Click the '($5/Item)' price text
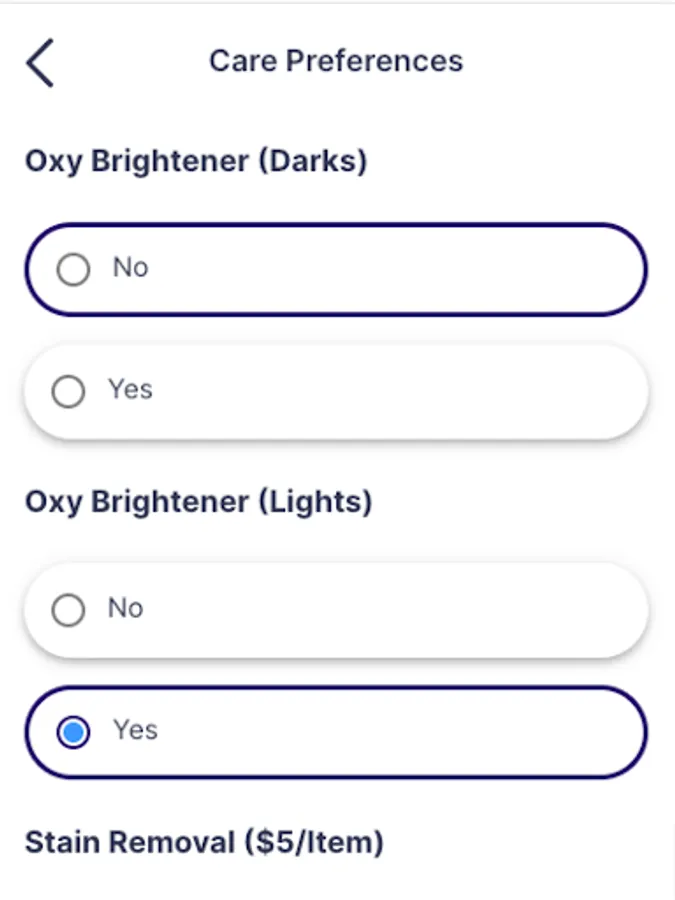The height and width of the screenshot is (900, 675). pos(314,842)
